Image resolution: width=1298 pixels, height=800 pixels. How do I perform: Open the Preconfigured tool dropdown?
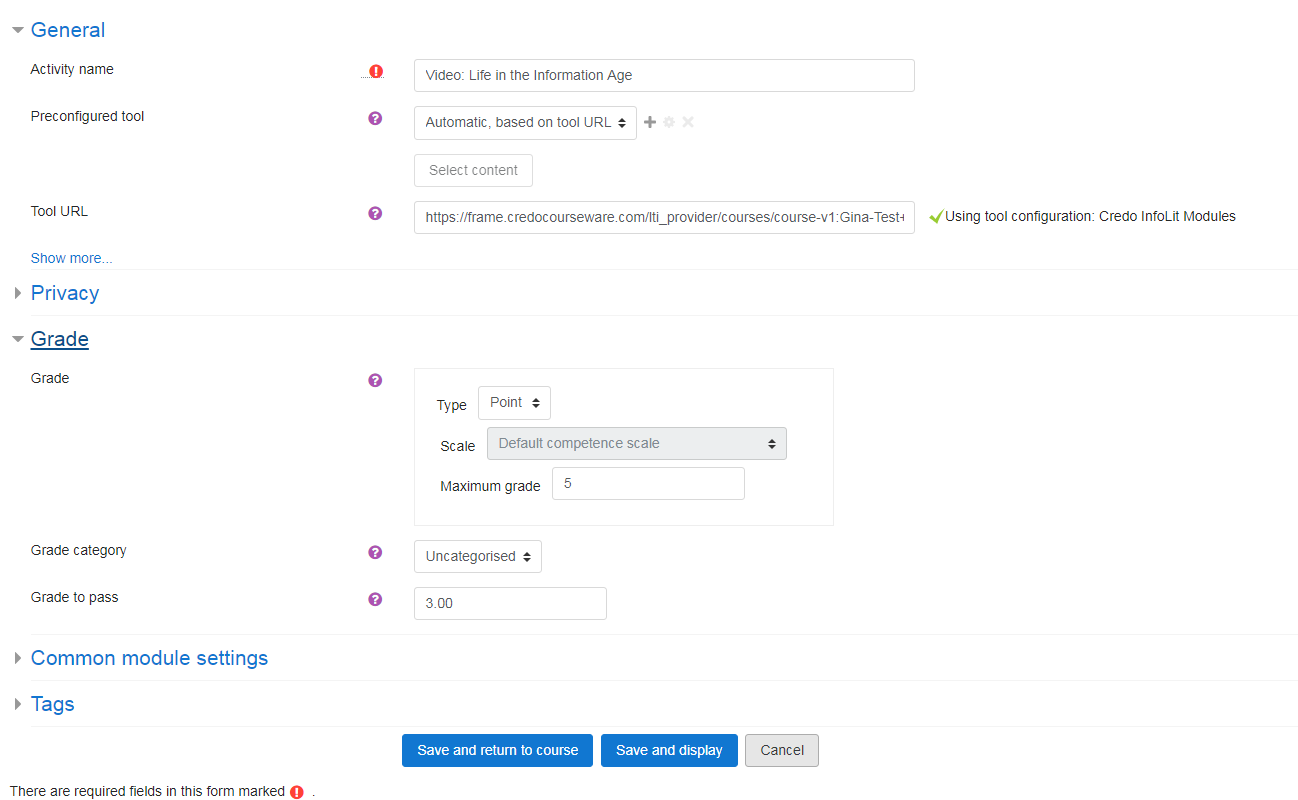pos(525,123)
